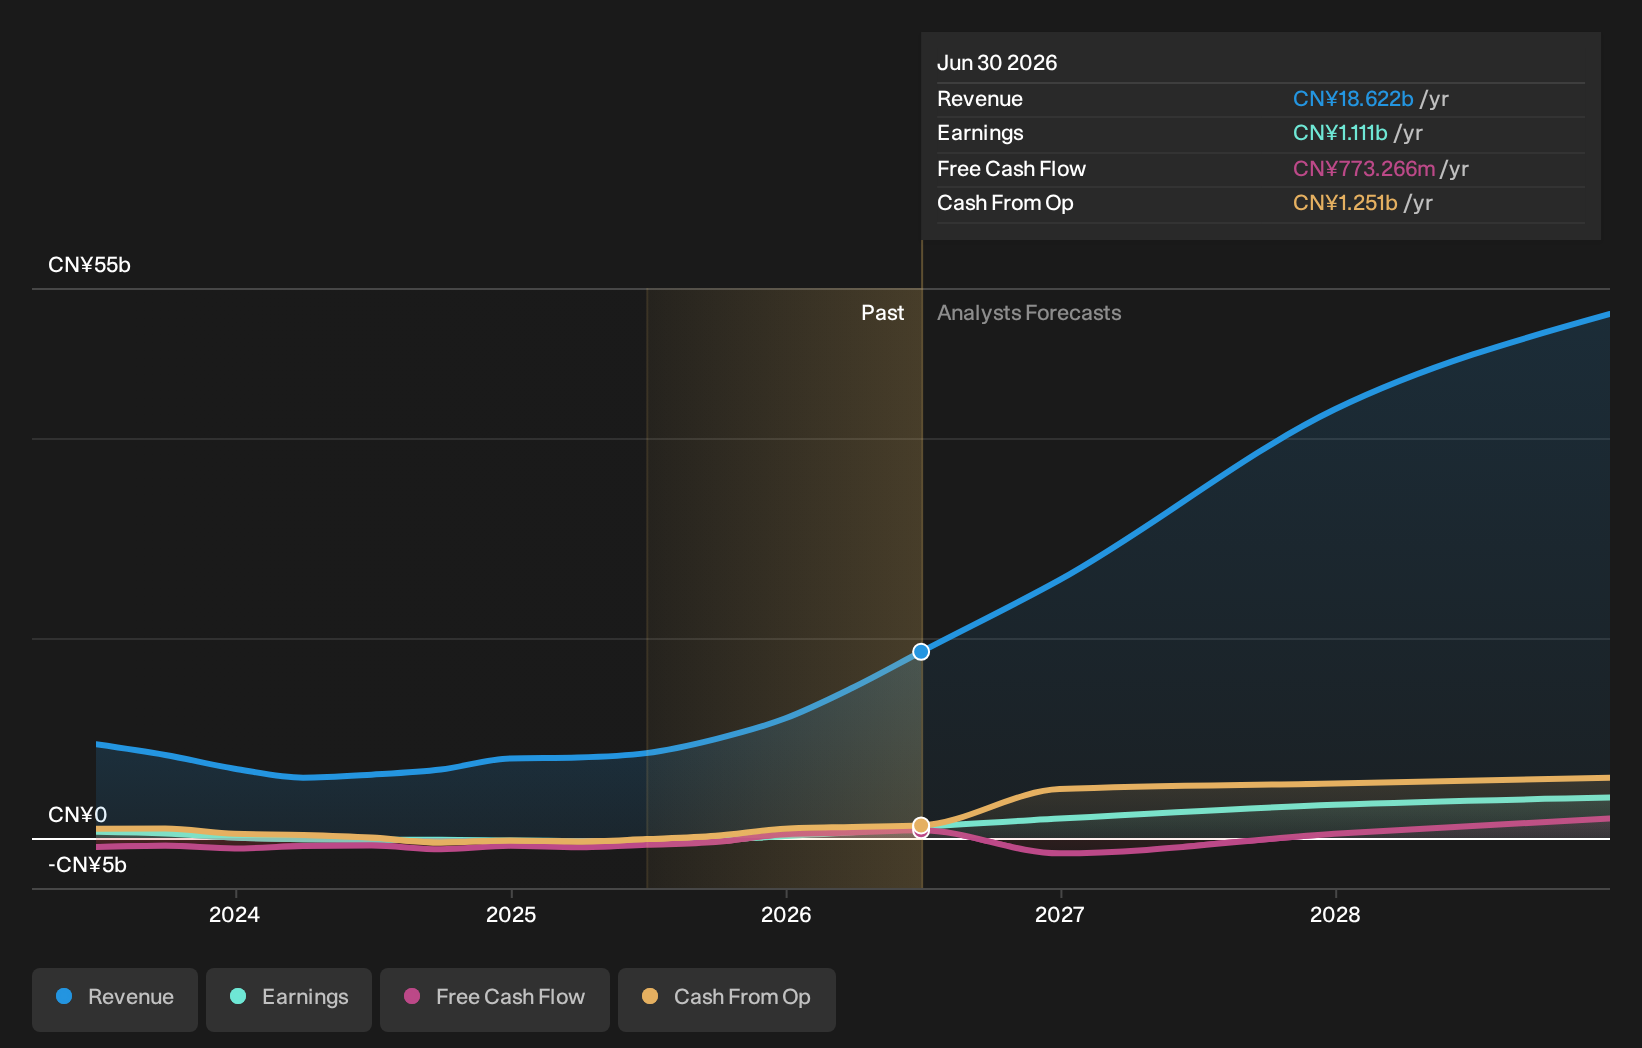Click the 'Cash From Op' row label in tooltip

click(1005, 203)
